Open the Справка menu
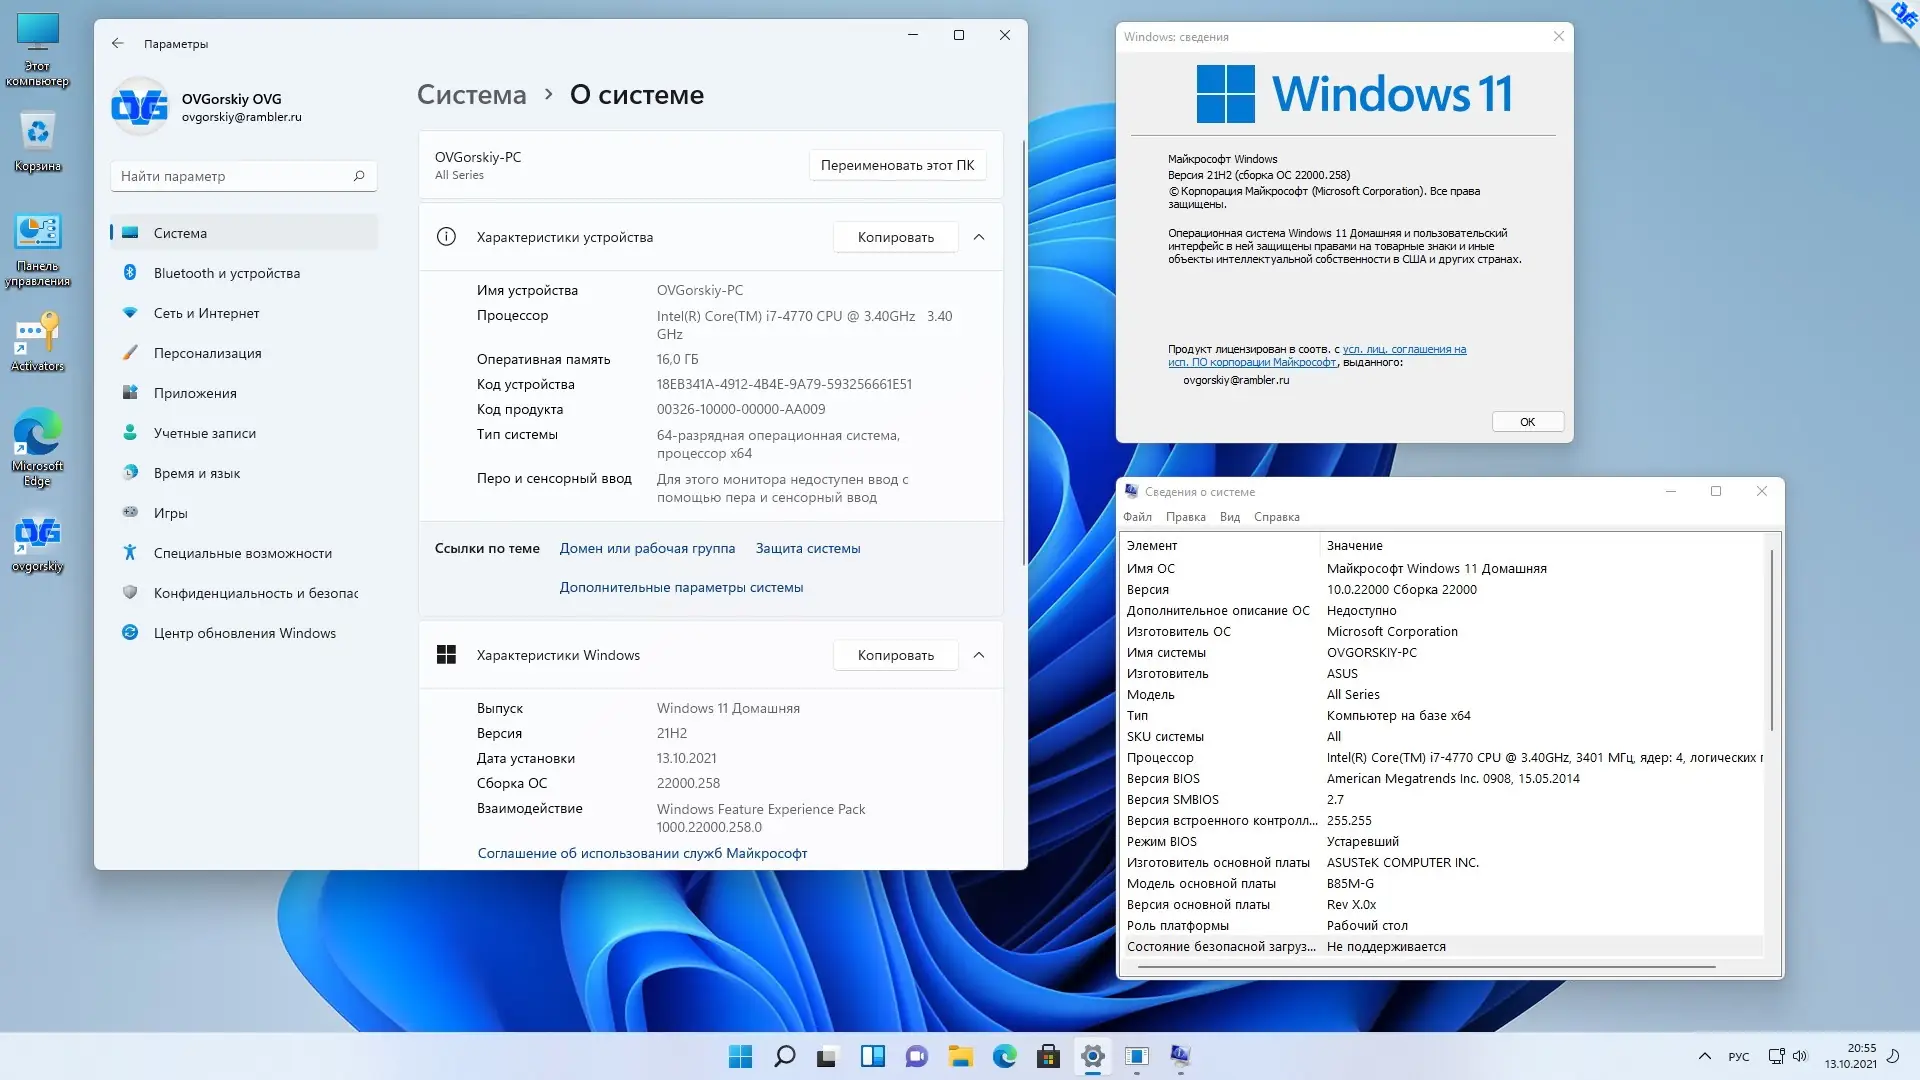 pyautogui.click(x=1276, y=517)
